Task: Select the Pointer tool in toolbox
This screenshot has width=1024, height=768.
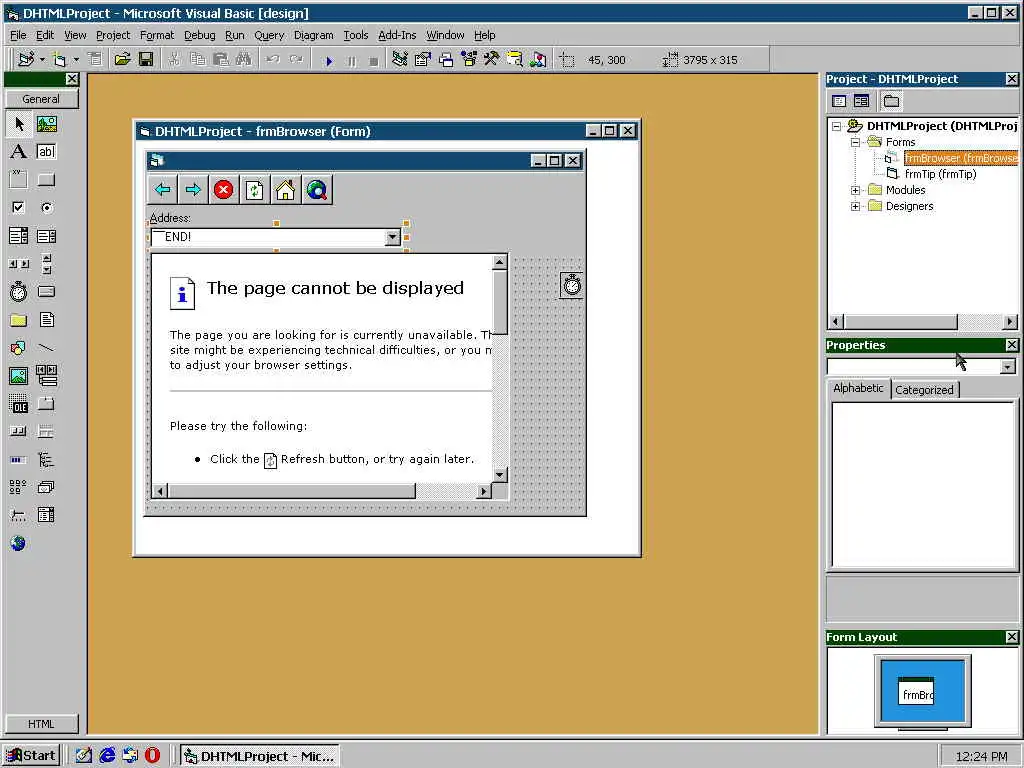Action: (x=18, y=124)
